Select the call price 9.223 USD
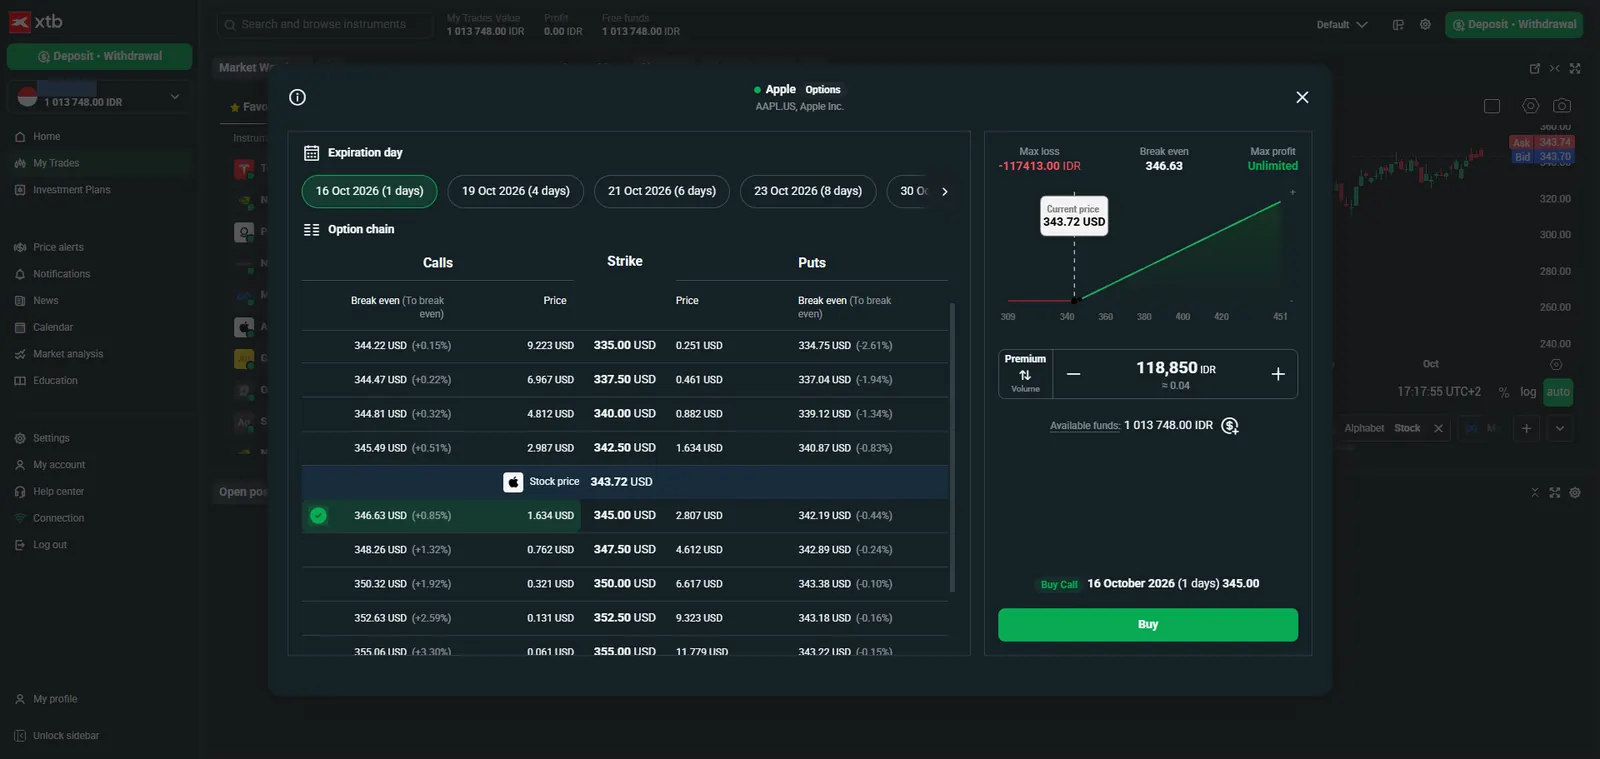 (550, 346)
